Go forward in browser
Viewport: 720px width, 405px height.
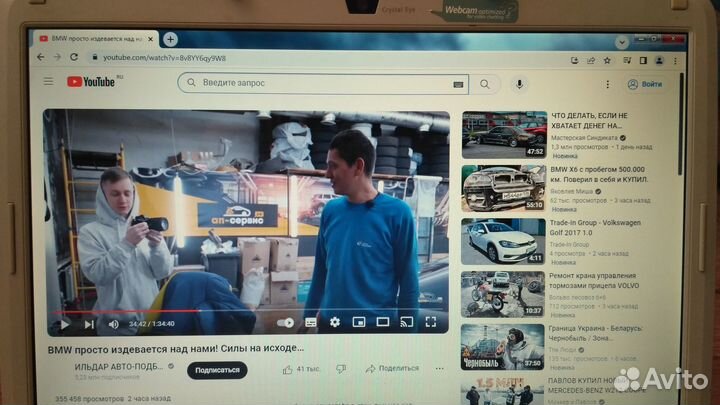[57, 57]
